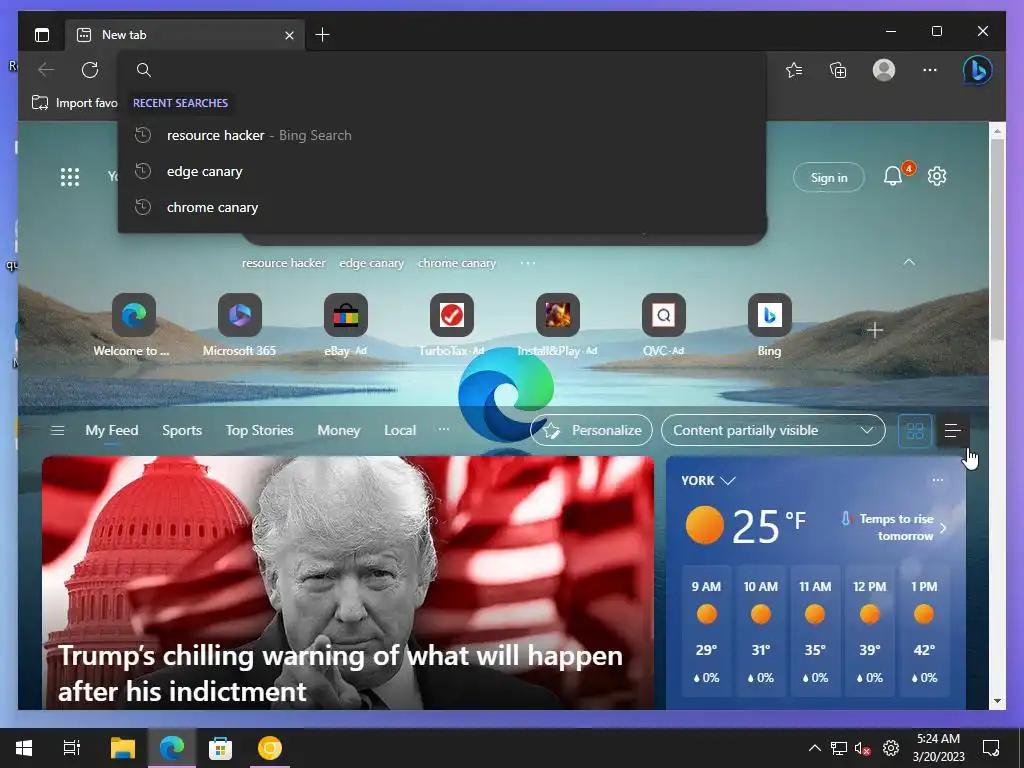
Task: Click the Personalize button
Action: coord(592,430)
